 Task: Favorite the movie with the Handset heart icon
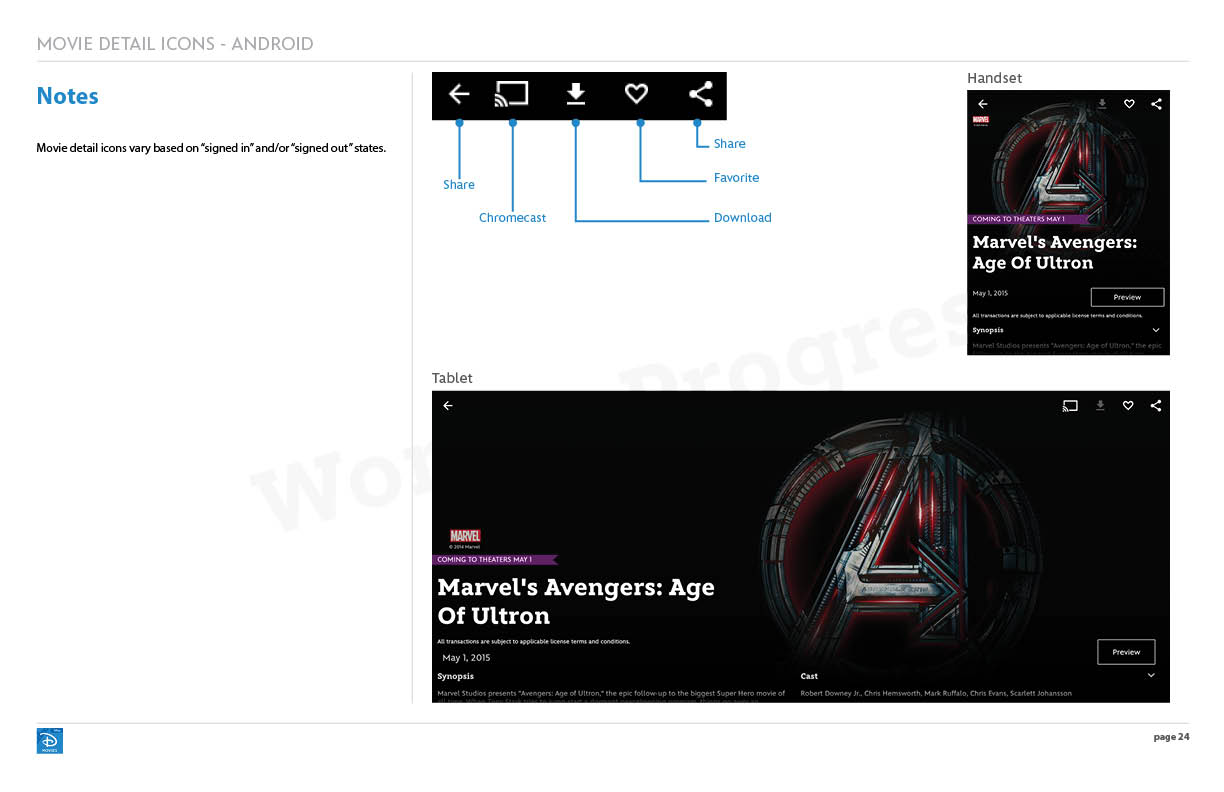point(1129,104)
